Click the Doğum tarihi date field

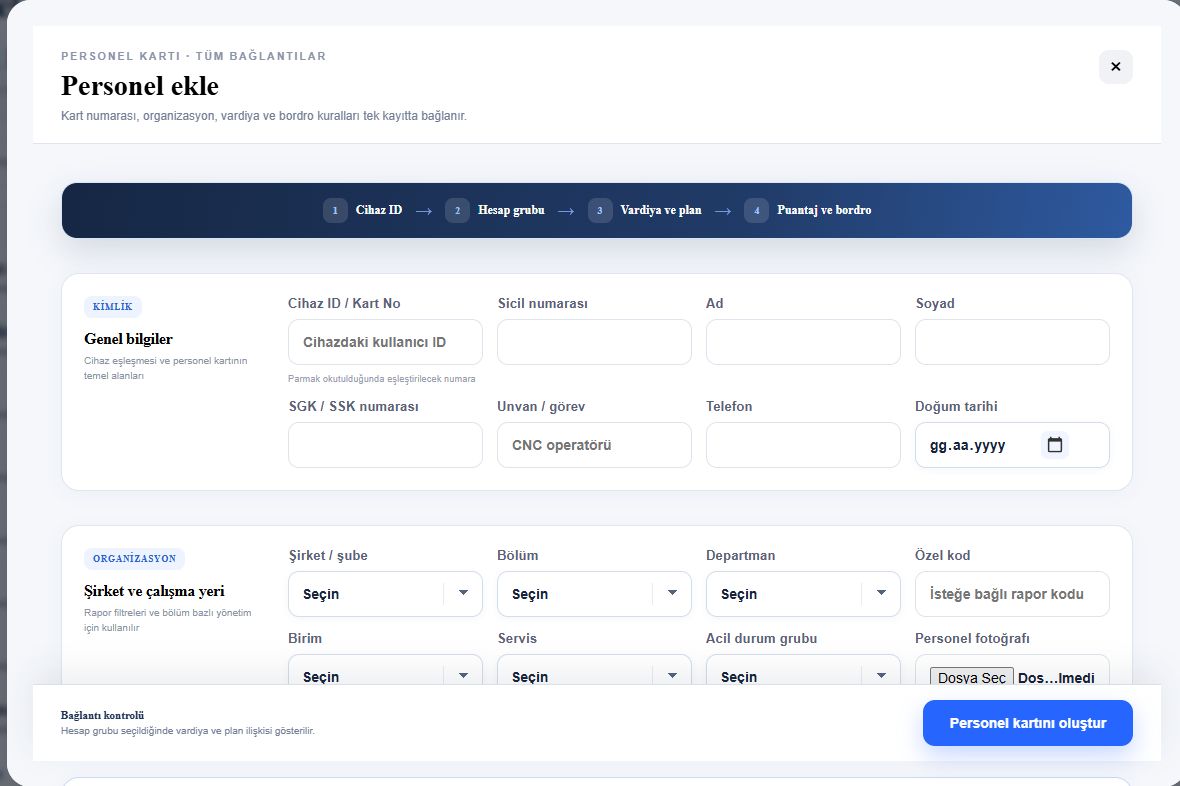1012,445
